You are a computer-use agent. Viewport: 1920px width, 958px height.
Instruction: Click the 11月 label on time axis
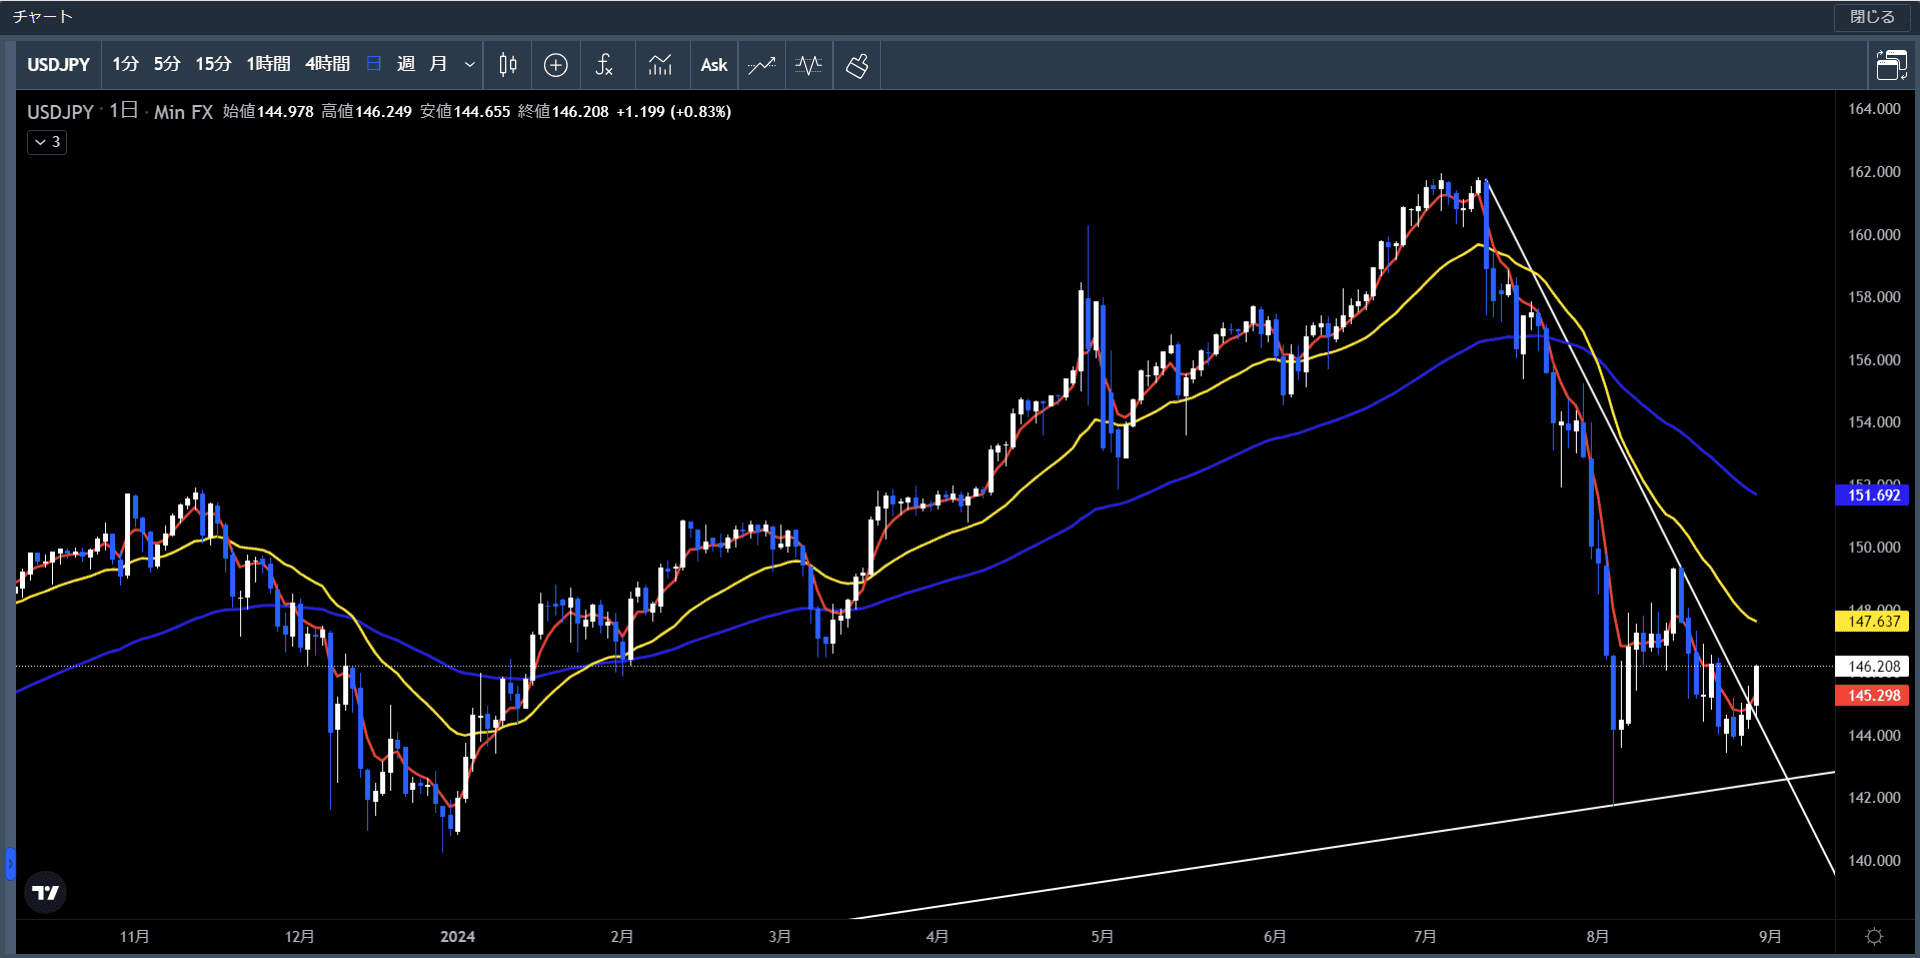point(135,936)
